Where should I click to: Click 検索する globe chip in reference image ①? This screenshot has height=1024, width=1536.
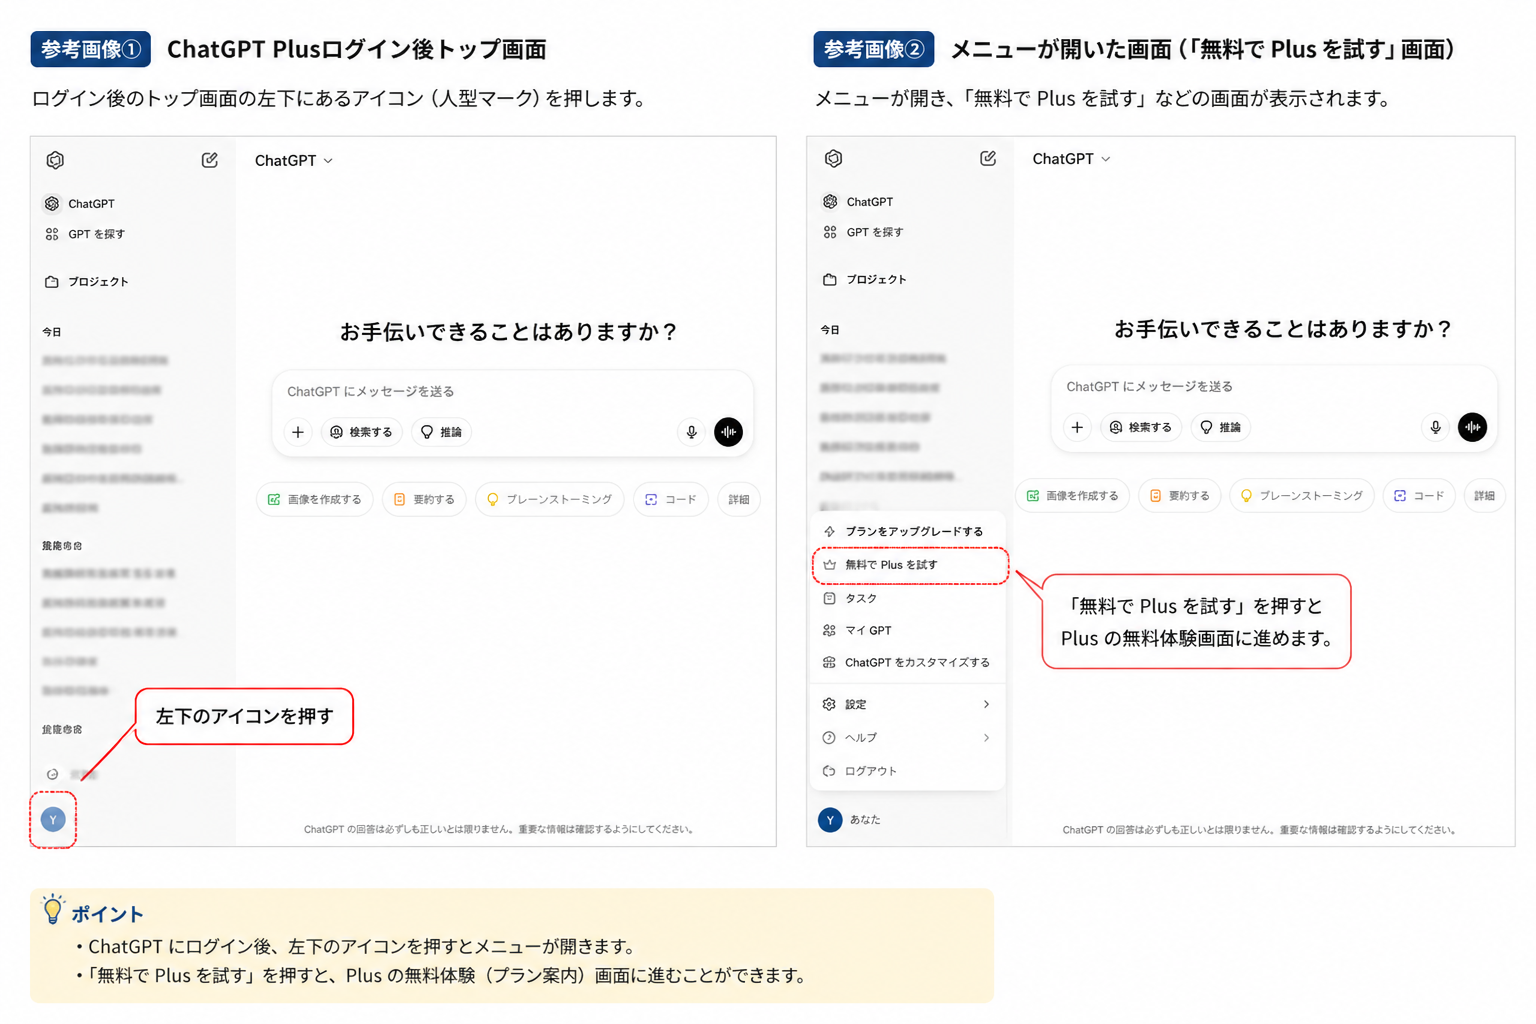coord(361,432)
